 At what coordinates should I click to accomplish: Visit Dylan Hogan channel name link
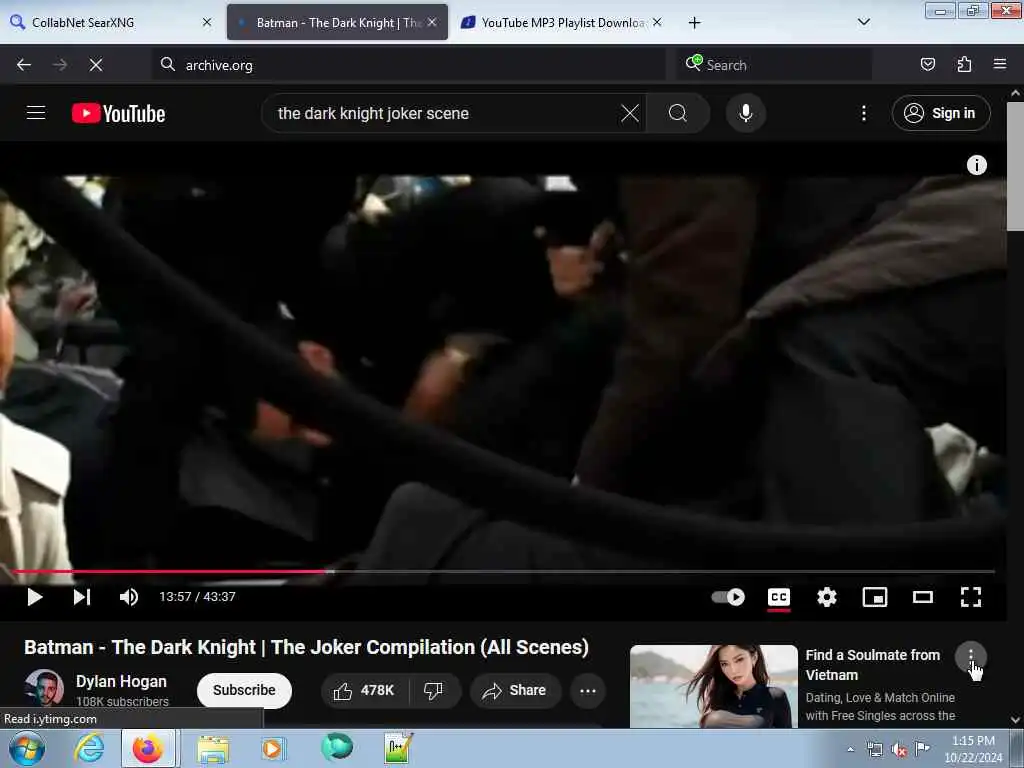pos(121,681)
